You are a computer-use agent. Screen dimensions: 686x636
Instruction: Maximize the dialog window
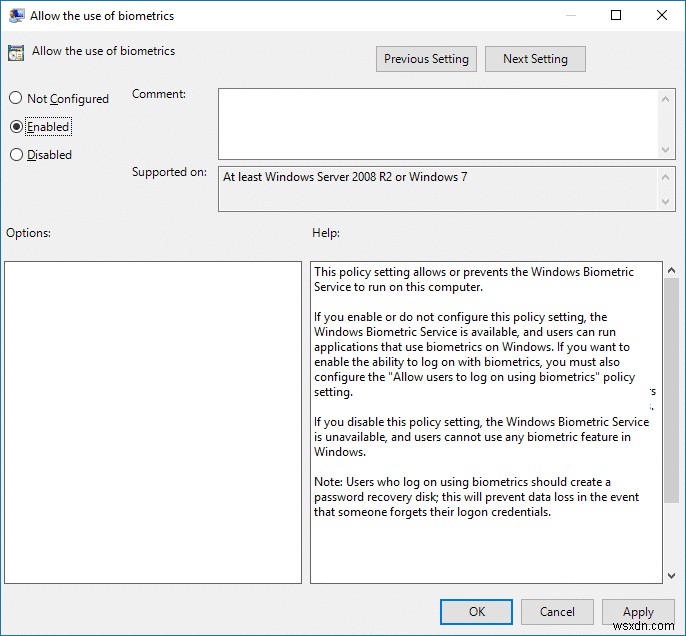(x=616, y=15)
